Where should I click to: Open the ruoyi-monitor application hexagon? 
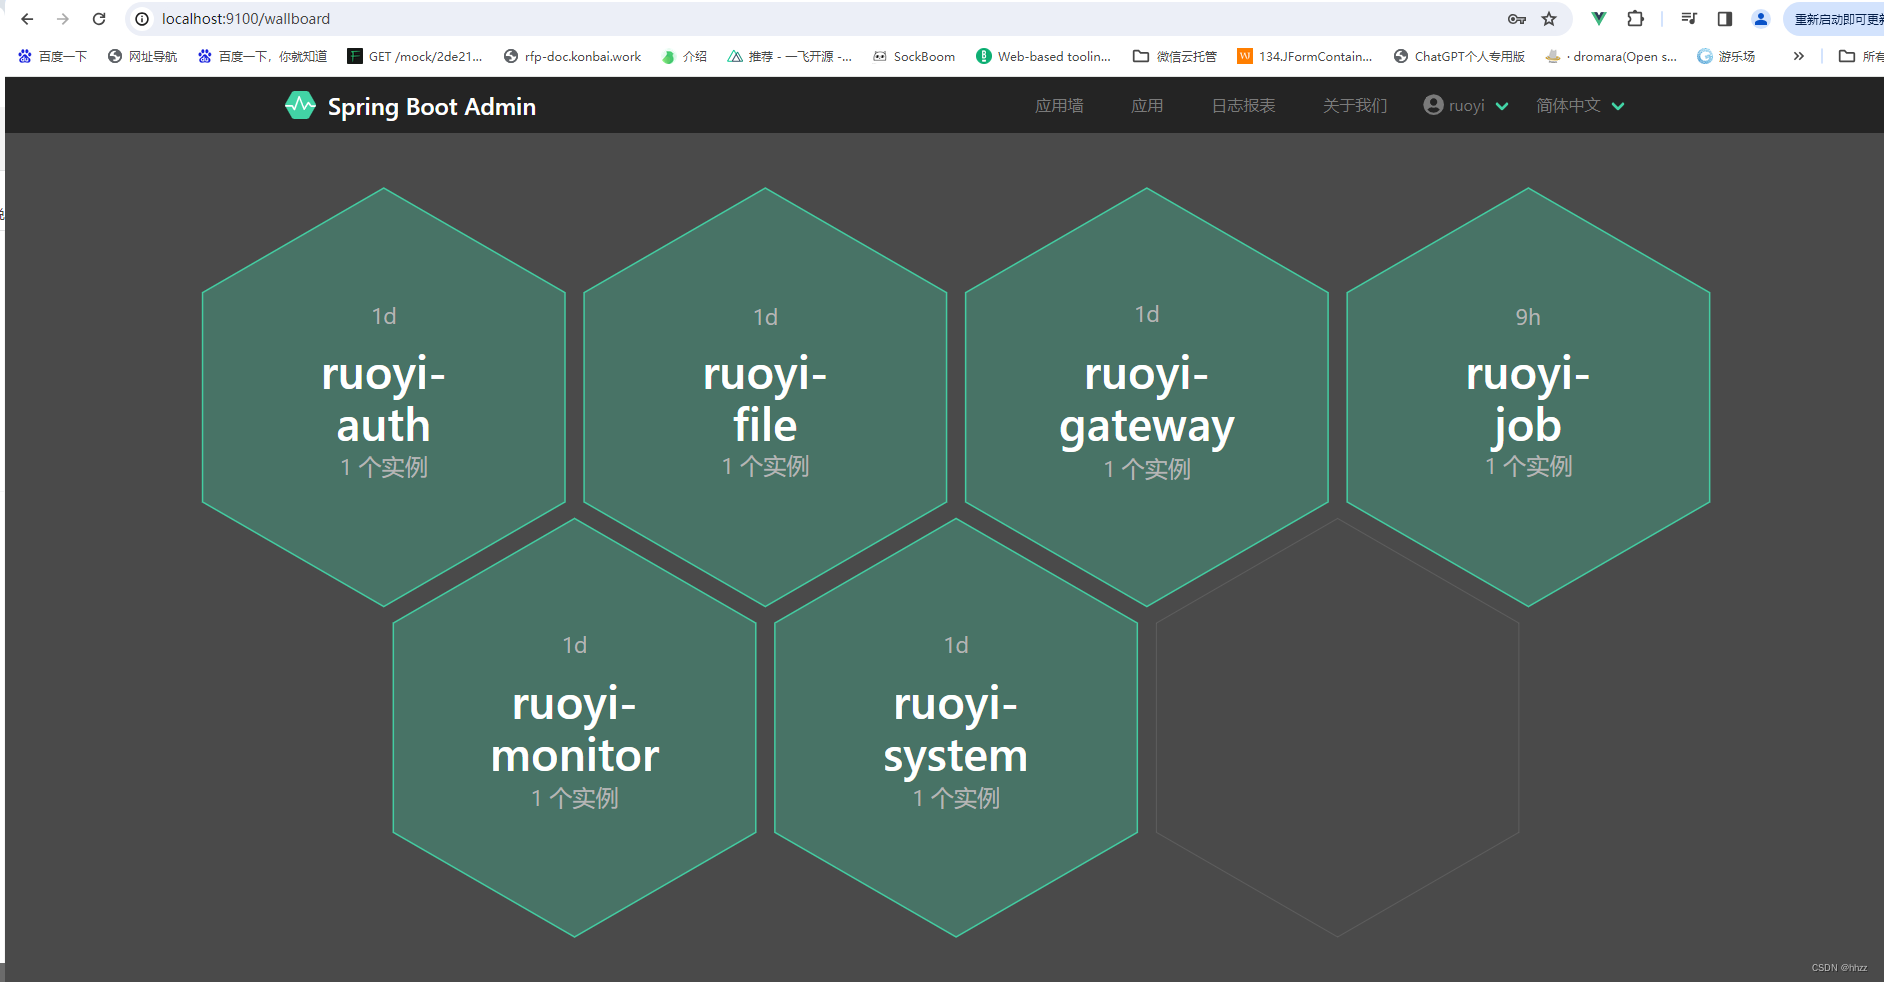pyautogui.click(x=575, y=727)
